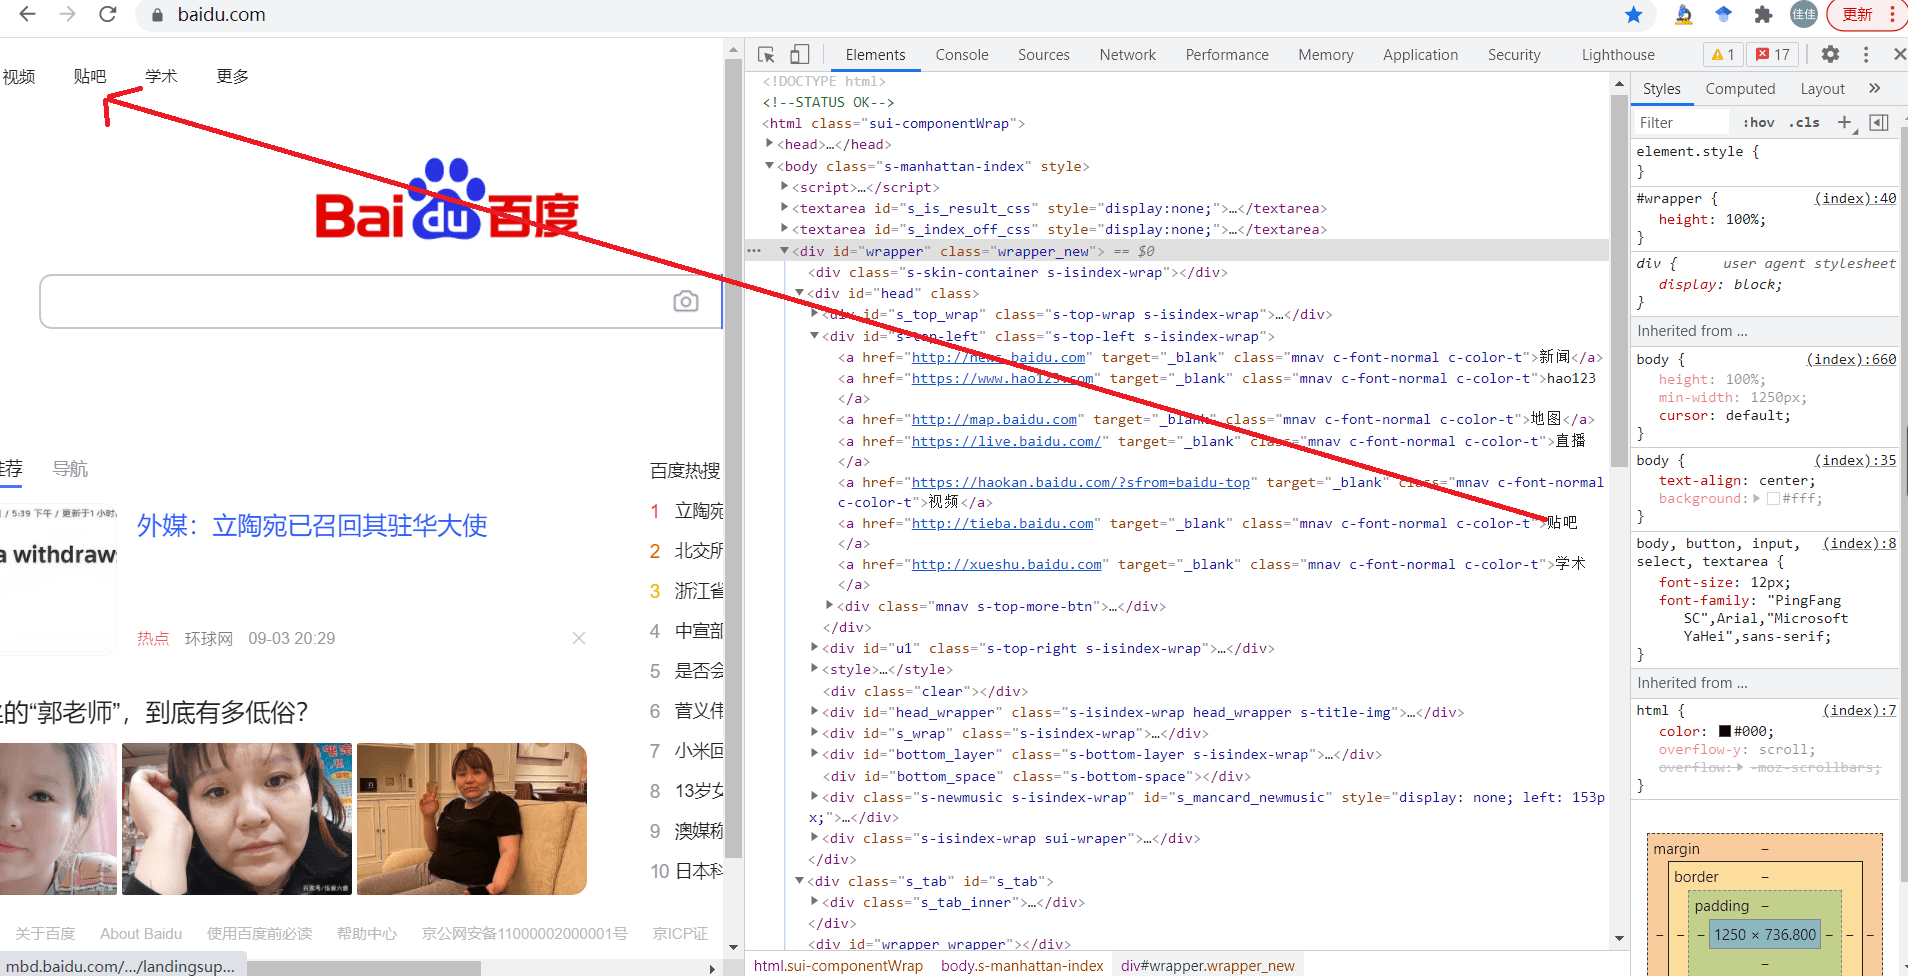Screen dimensions: 1908x976
Task: Expand the div id bottom_layer node
Action: click(x=814, y=754)
